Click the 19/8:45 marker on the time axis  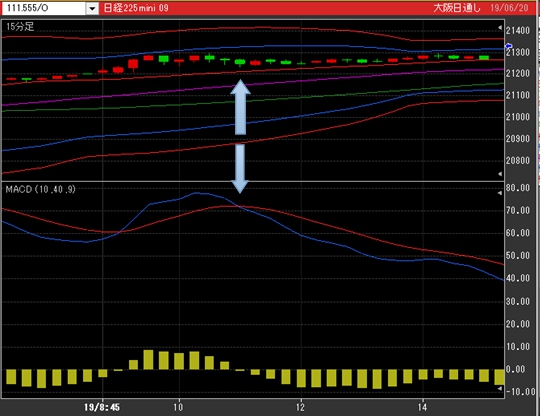(102, 407)
